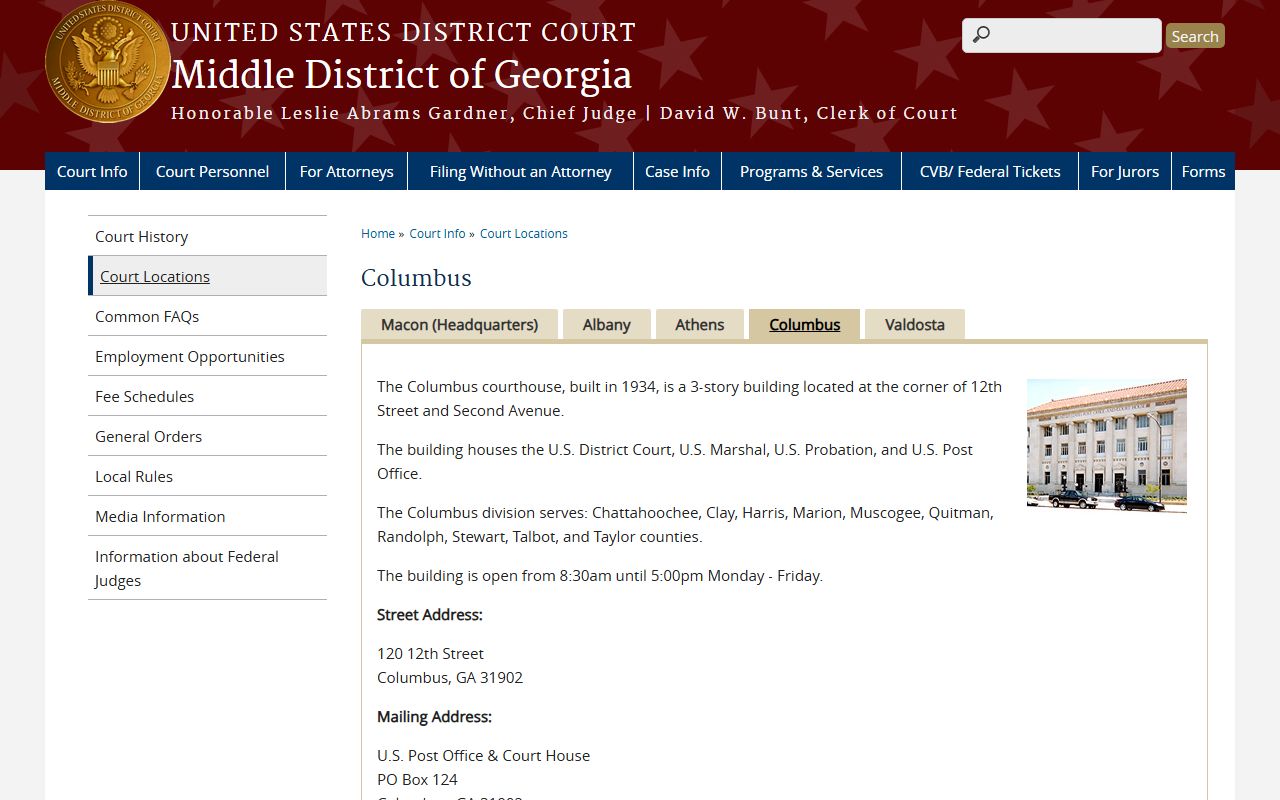
Task: Open the Court Personnel menu
Action: coord(212,171)
